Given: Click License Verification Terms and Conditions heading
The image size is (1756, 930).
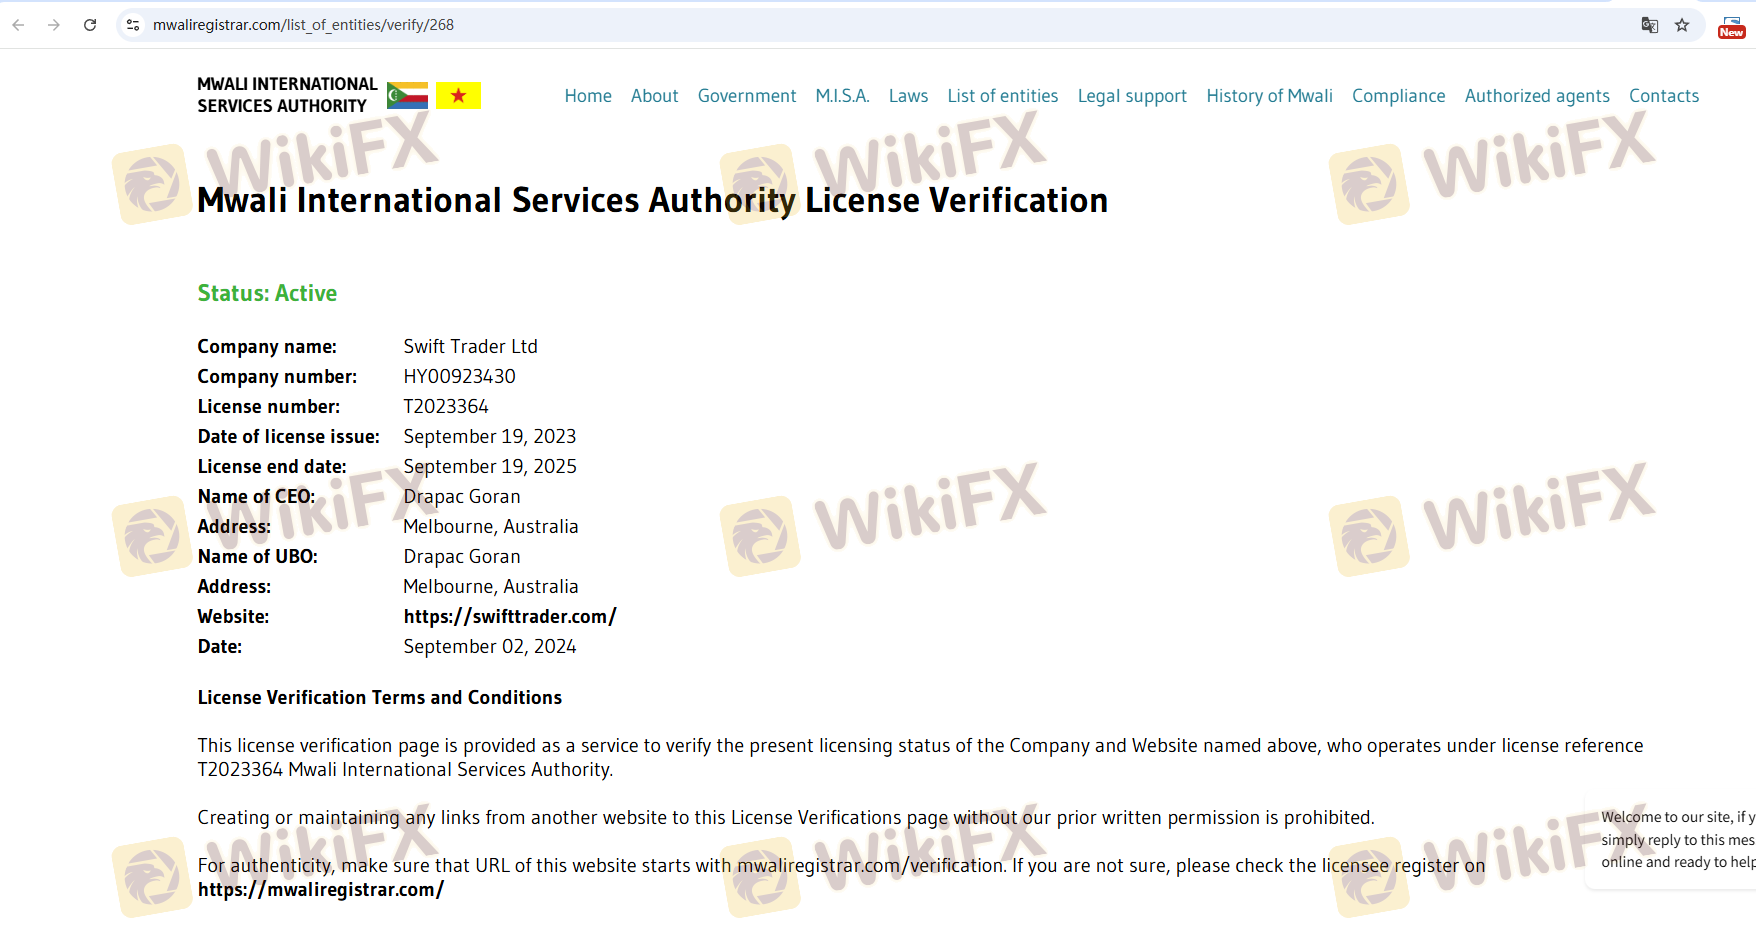Looking at the screenshot, I should pos(380,698).
